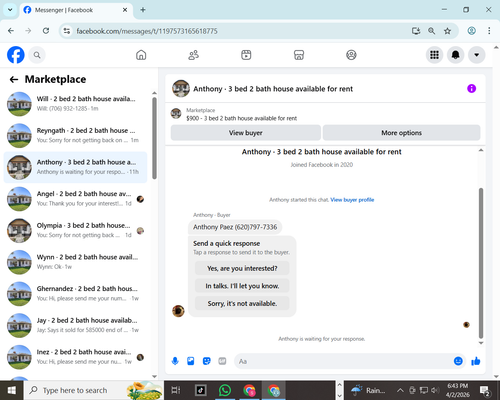This screenshot has height=400, width=500.
Task: Open the Windows Start menu
Action: [x=12, y=390]
